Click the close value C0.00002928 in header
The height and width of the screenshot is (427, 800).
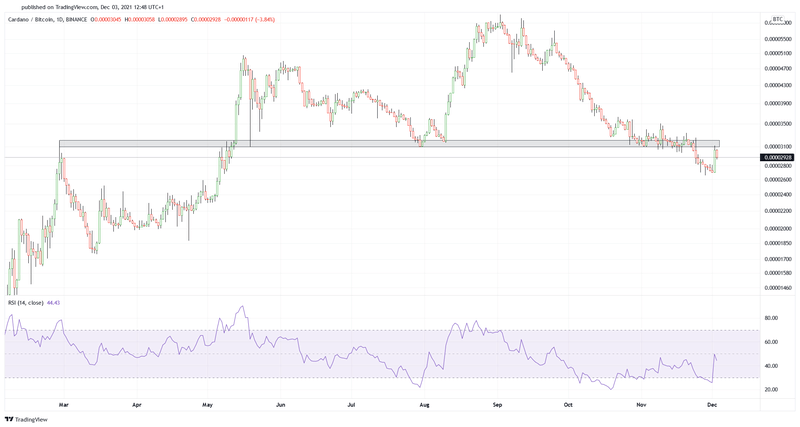[206, 20]
